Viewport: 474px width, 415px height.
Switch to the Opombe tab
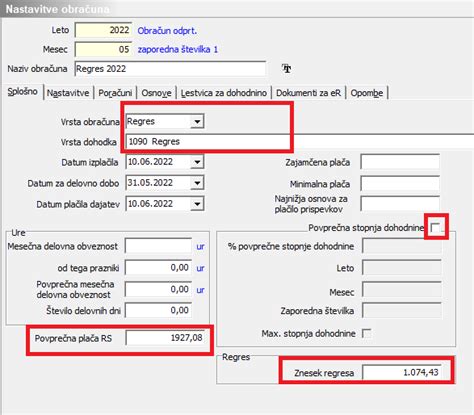(x=367, y=93)
